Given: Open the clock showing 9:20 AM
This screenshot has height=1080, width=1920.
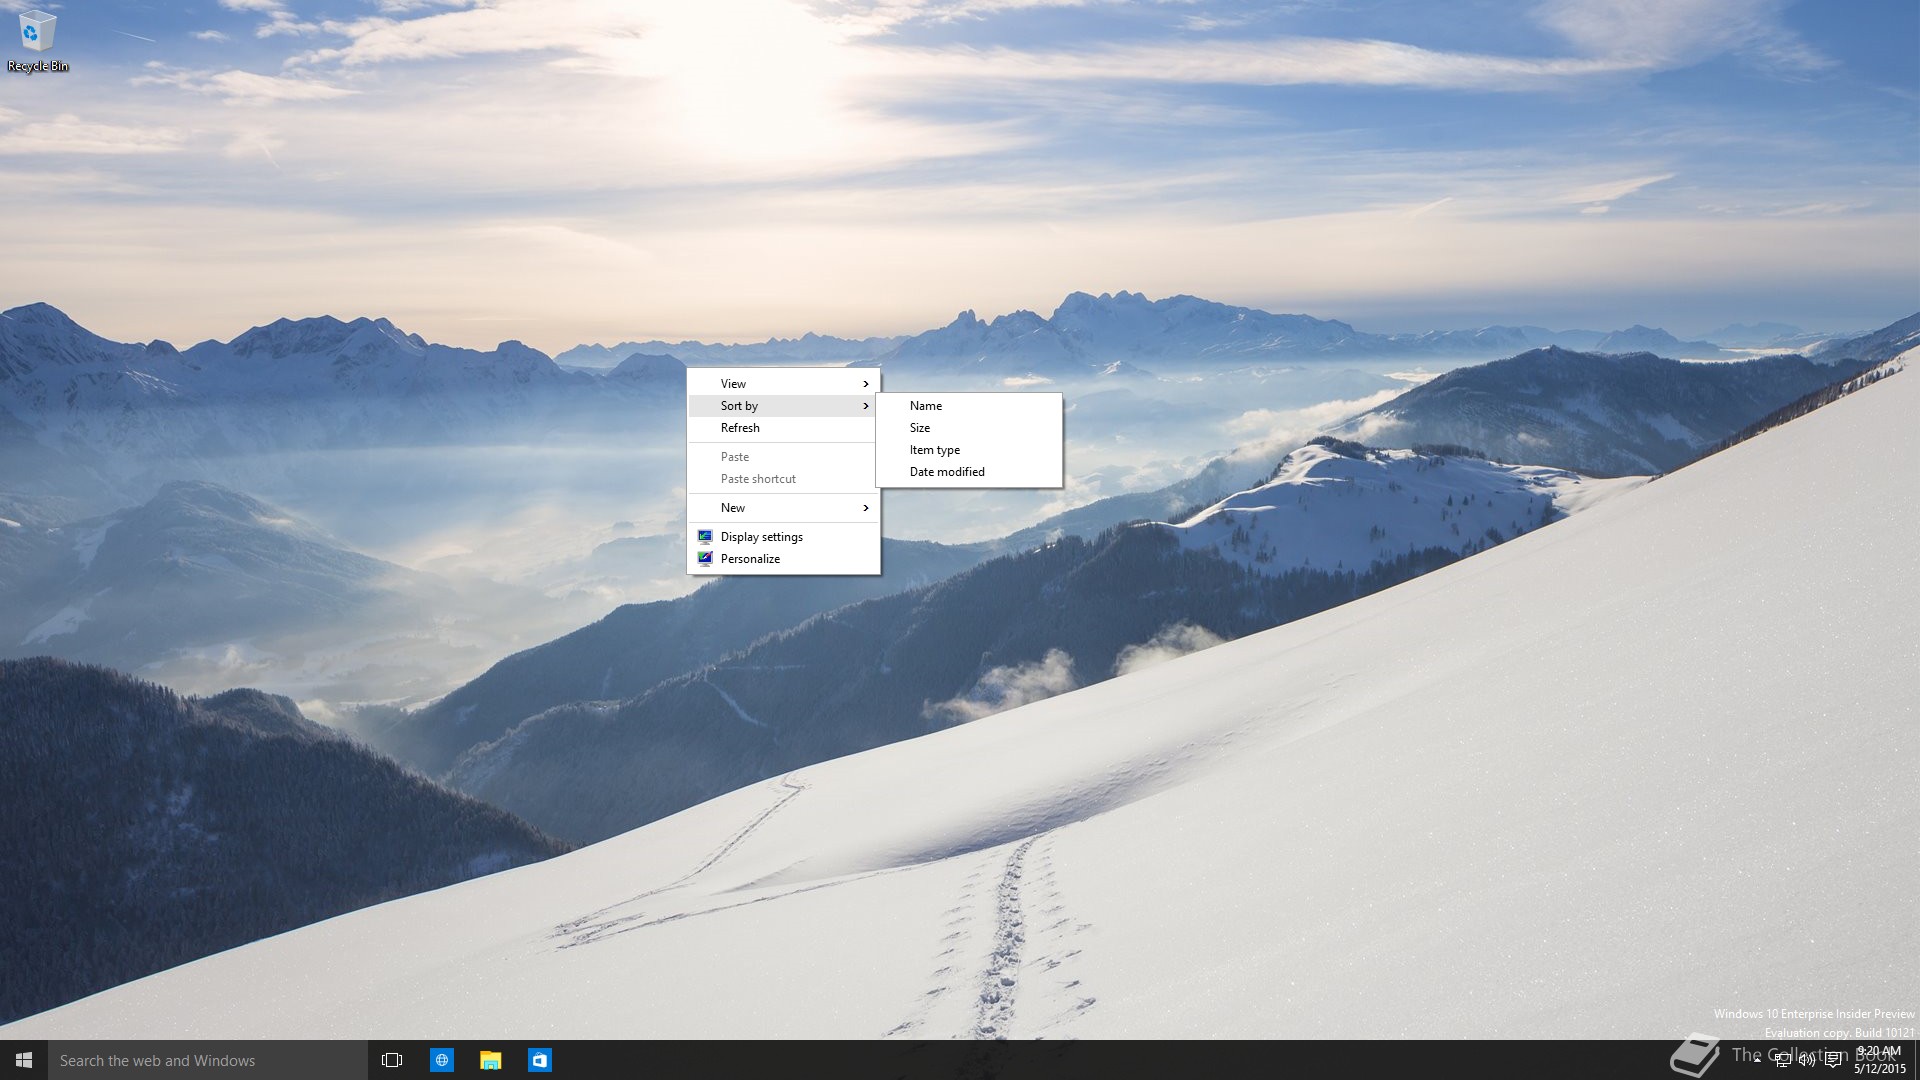Looking at the screenshot, I should click(1879, 1060).
